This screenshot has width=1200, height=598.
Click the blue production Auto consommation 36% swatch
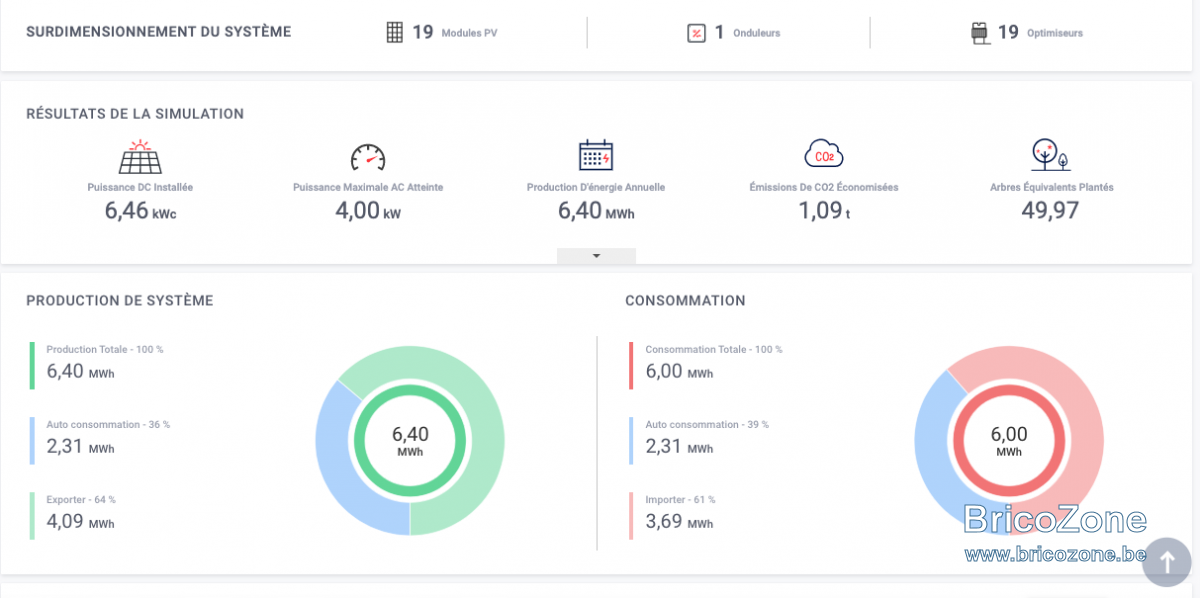point(32,440)
